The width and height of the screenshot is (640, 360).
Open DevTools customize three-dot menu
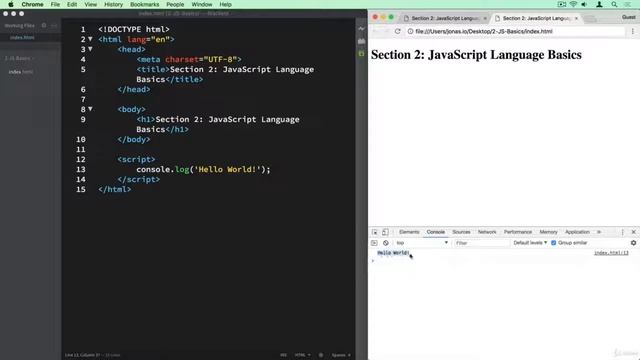click(x=622, y=232)
